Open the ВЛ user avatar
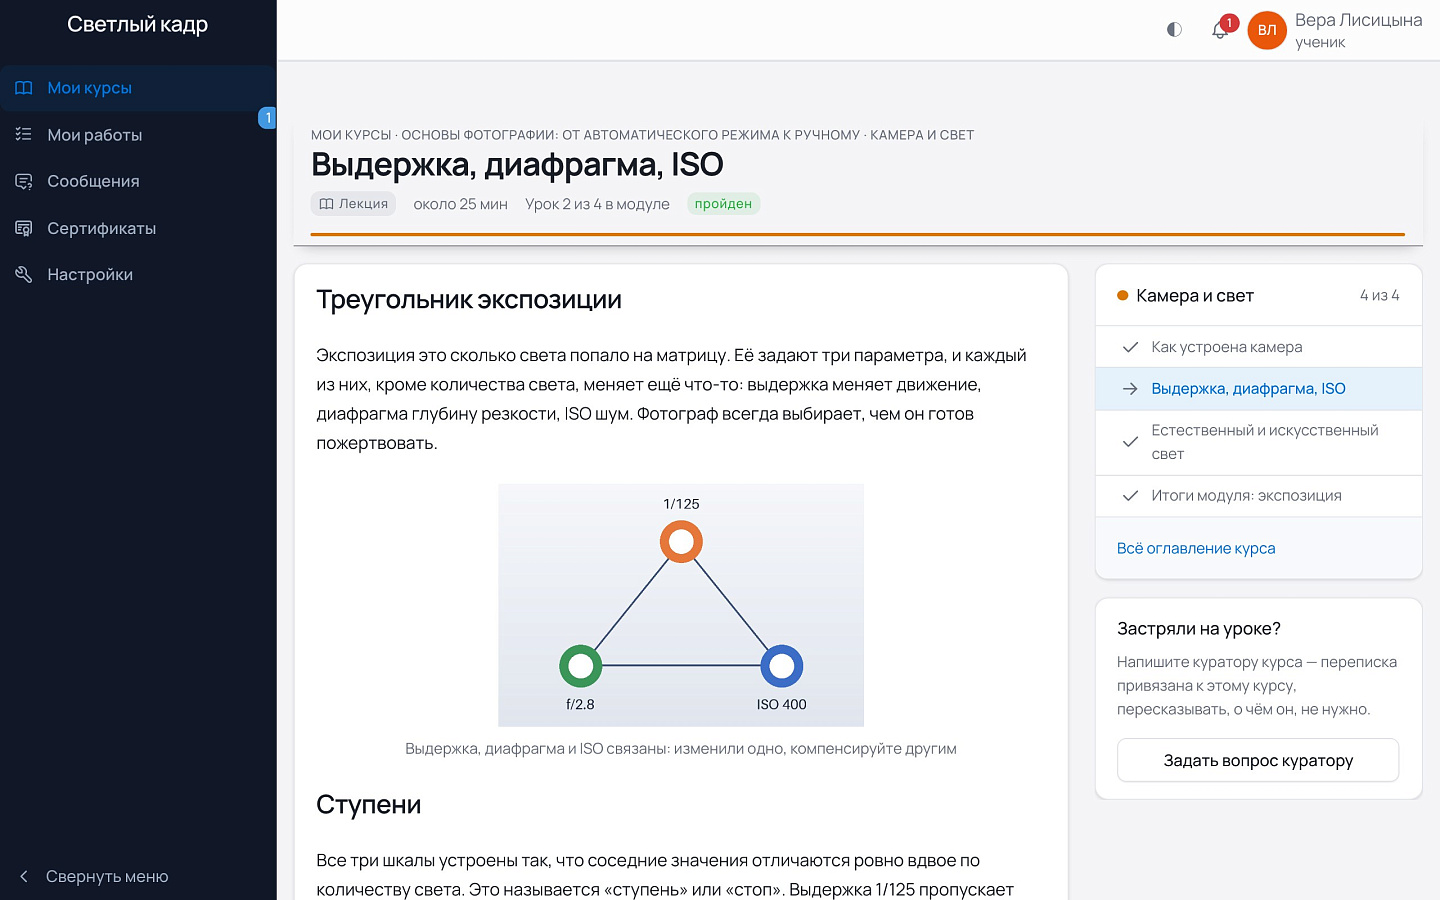 point(1267,30)
